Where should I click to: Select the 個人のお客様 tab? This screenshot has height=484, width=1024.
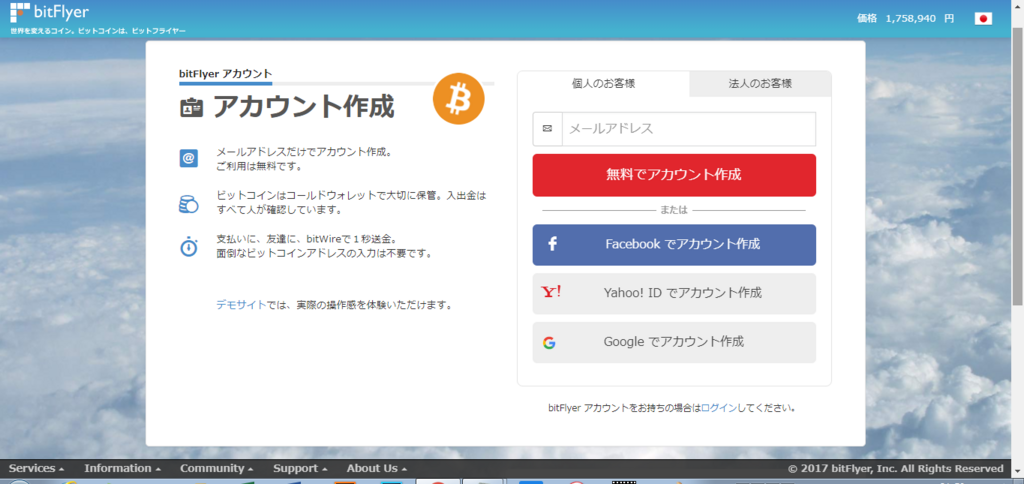[x=603, y=84]
